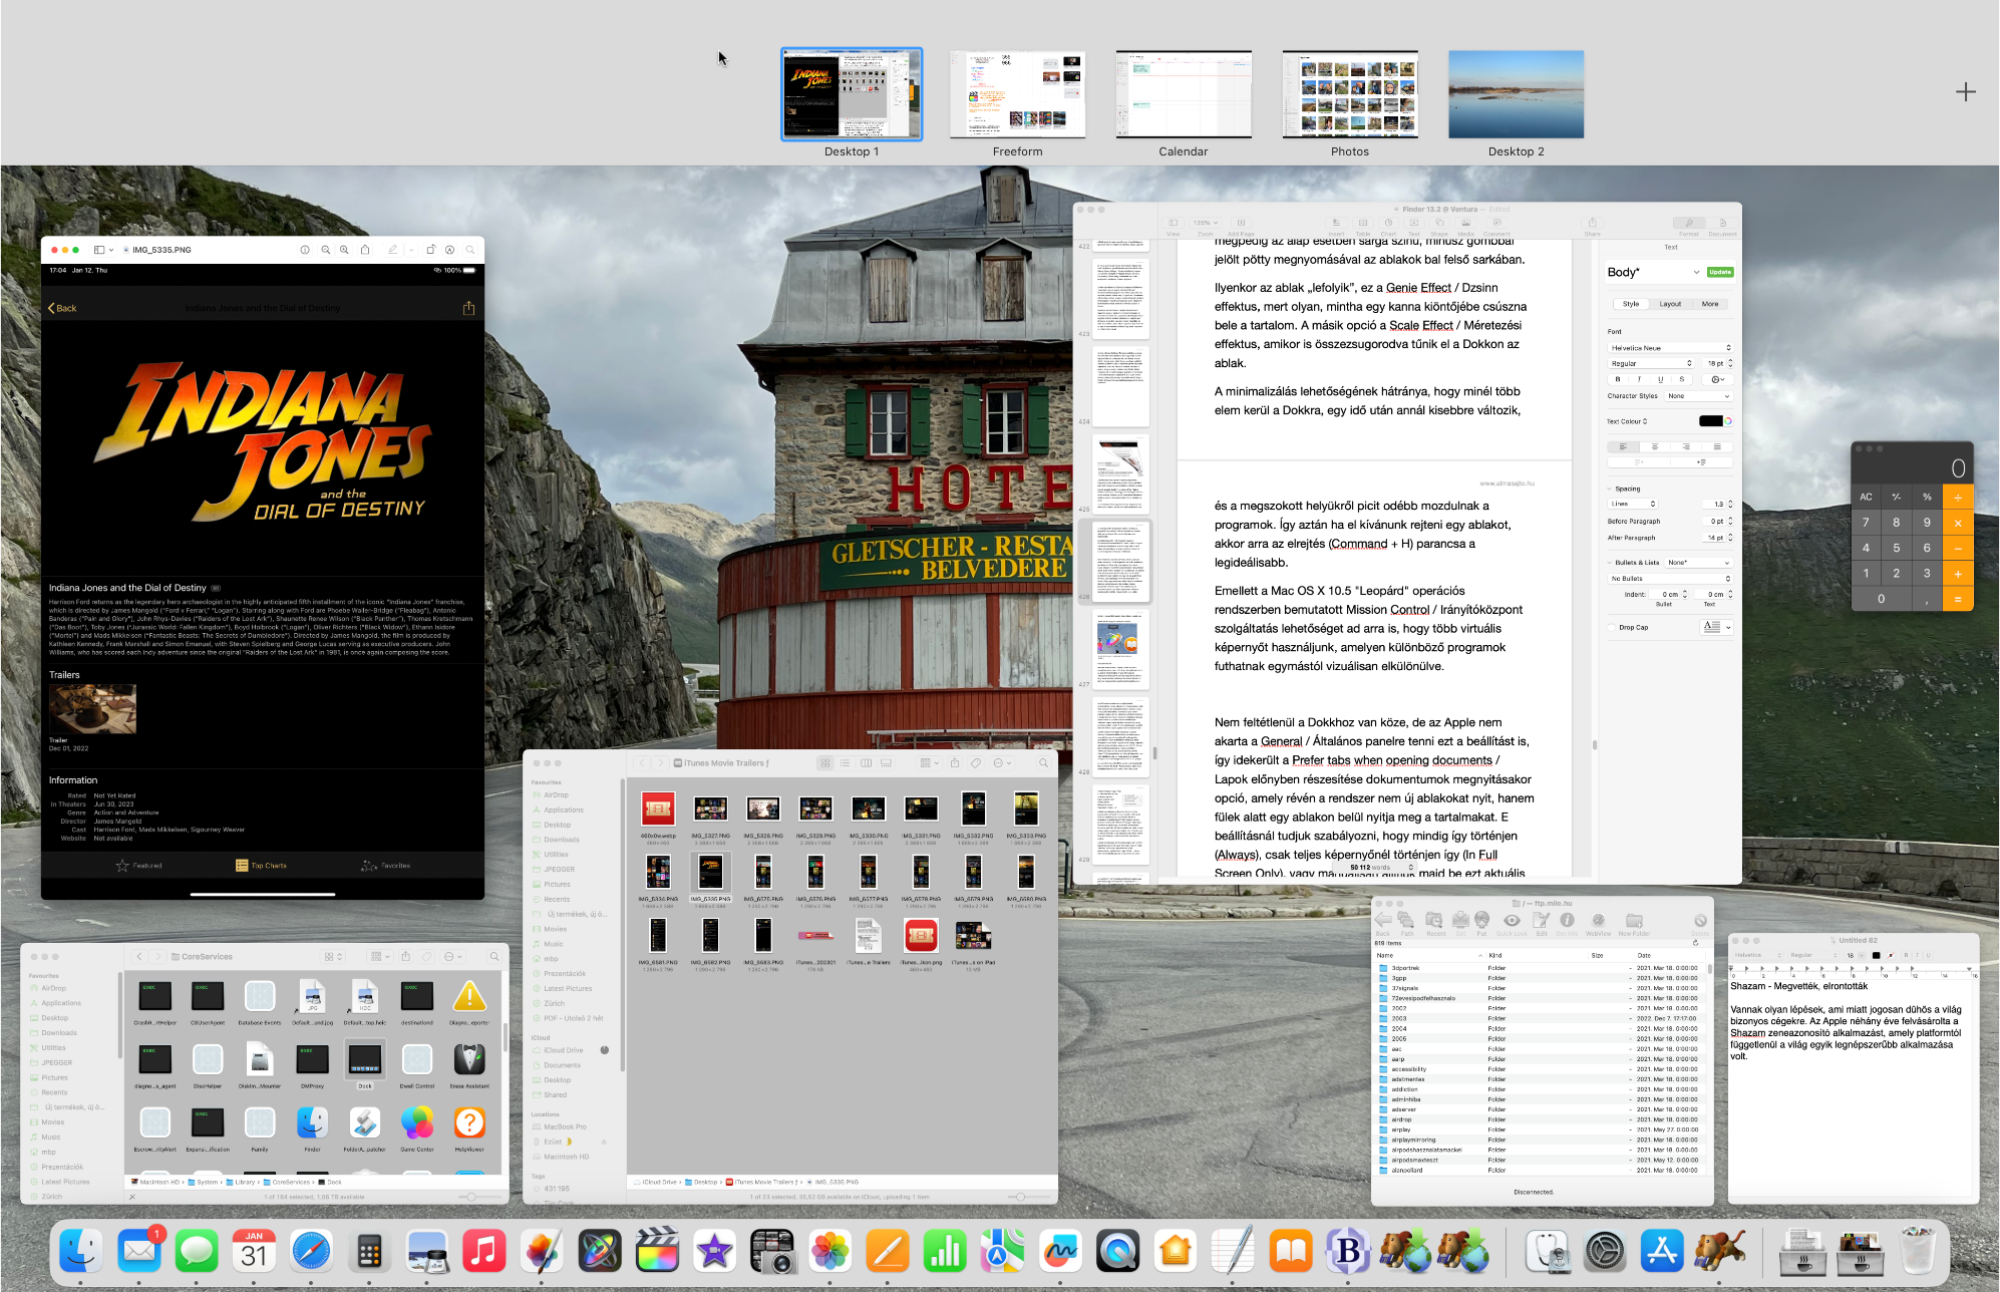Switch to Desktop 1 space

[x=851, y=94]
